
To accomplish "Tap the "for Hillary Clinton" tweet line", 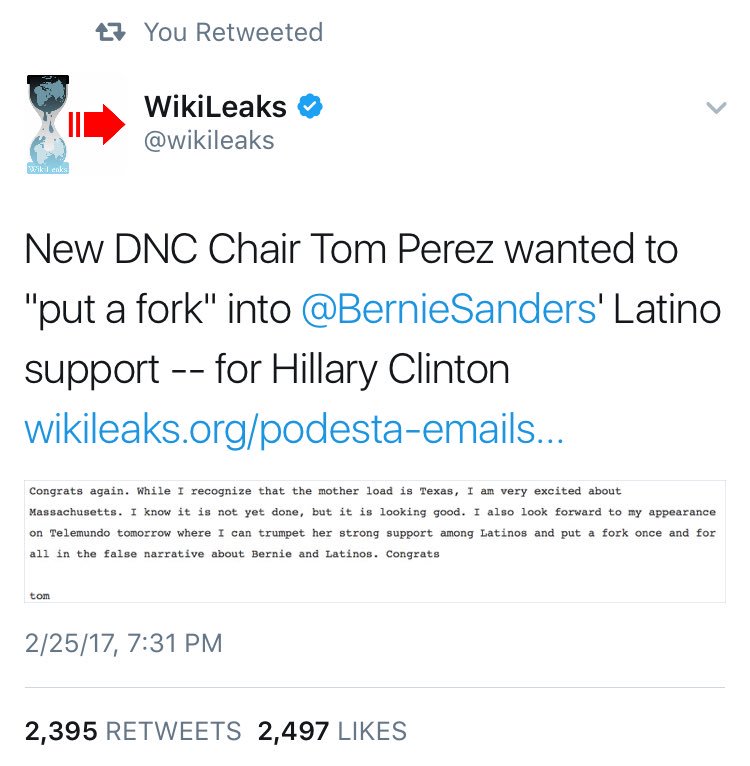I will point(362,369).
